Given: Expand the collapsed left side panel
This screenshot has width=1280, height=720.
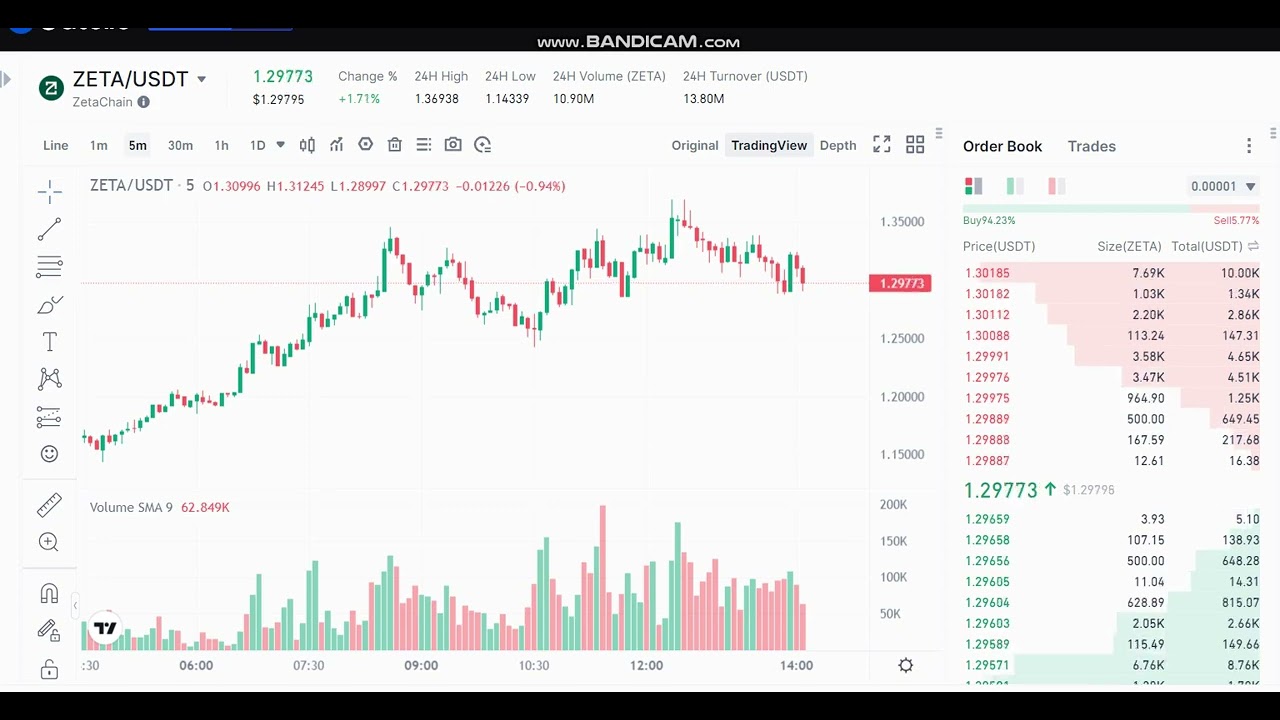Looking at the screenshot, I should (5, 79).
